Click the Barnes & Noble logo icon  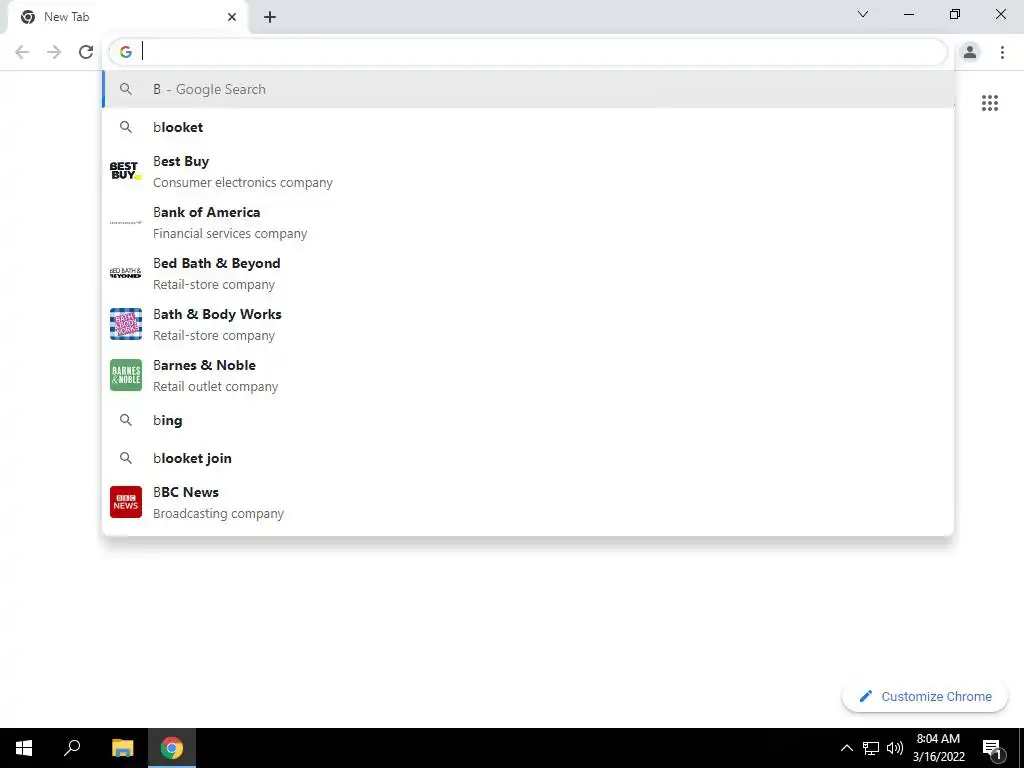(x=126, y=375)
